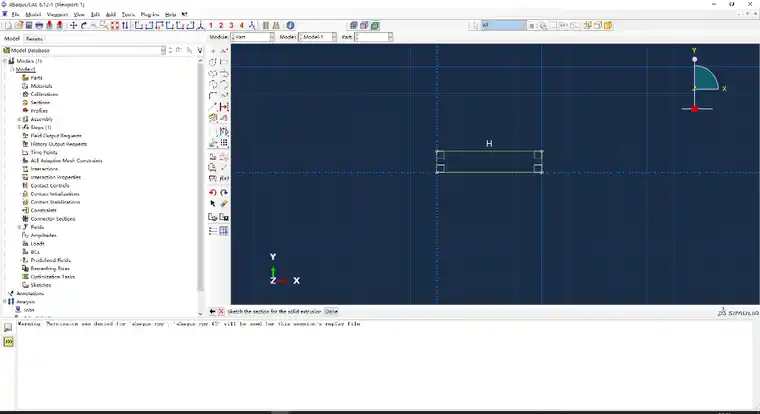
Task: Select the Create Construction line tool
Action: tap(213, 107)
